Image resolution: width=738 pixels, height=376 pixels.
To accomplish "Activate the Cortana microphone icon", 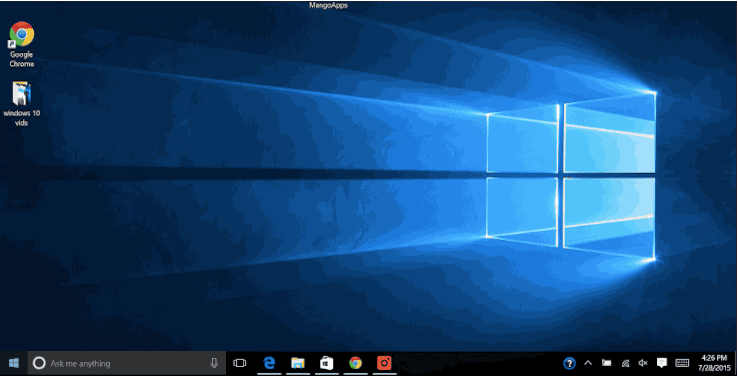I will [x=214, y=363].
